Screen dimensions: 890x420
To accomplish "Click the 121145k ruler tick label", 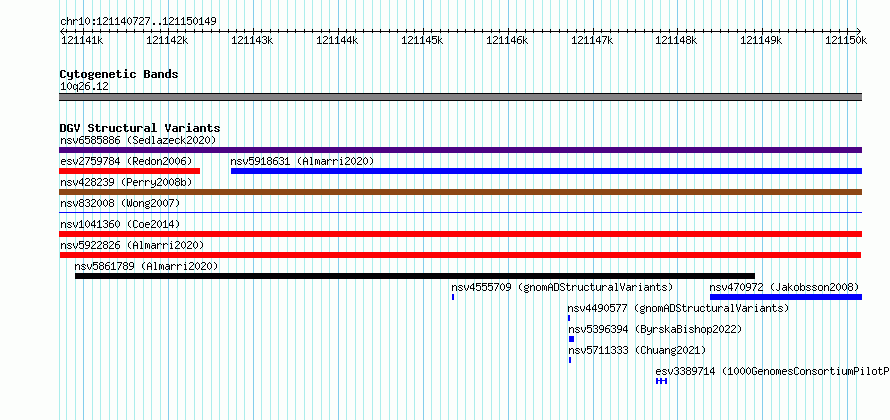I will (x=422, y=40).
